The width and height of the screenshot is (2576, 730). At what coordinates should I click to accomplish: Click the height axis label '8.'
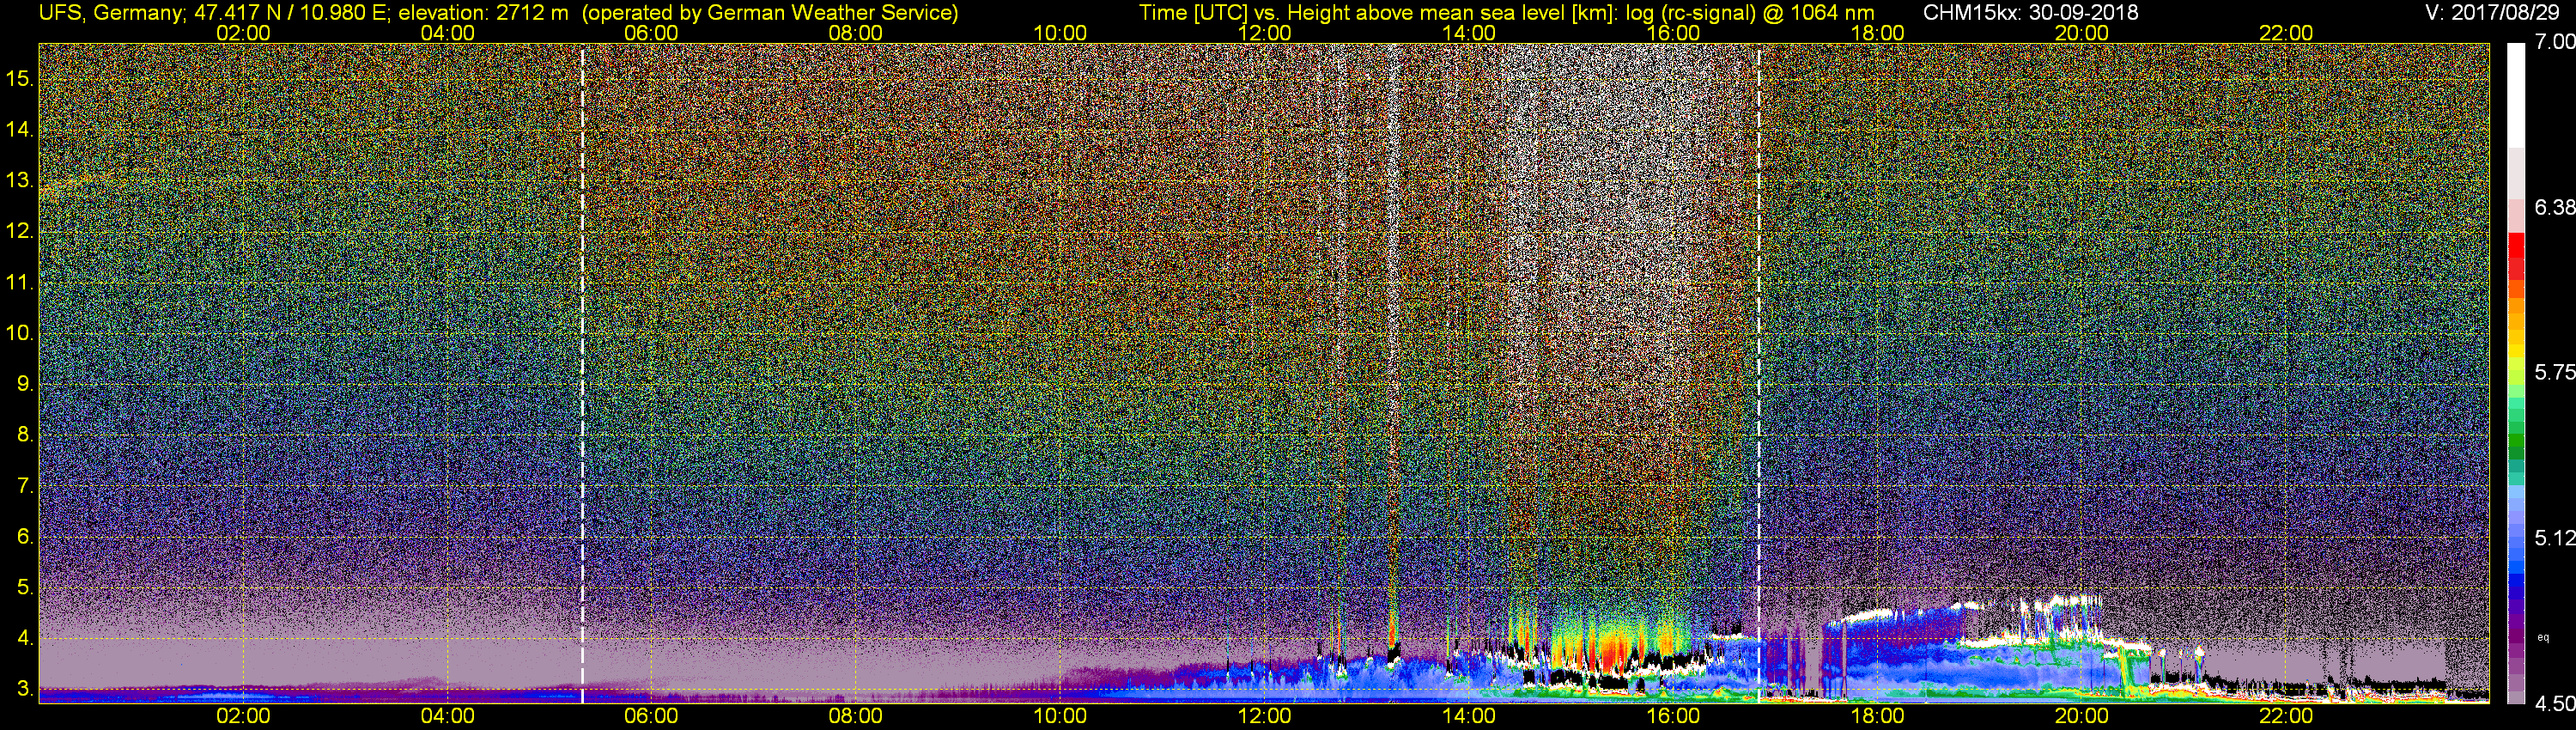(26, 435)
